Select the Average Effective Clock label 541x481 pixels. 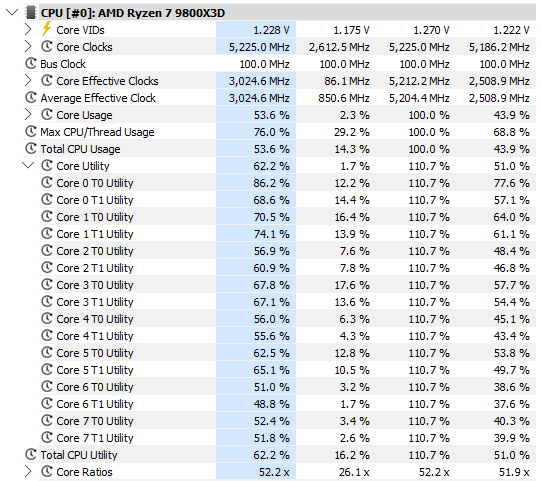click(x=98, y=98)
